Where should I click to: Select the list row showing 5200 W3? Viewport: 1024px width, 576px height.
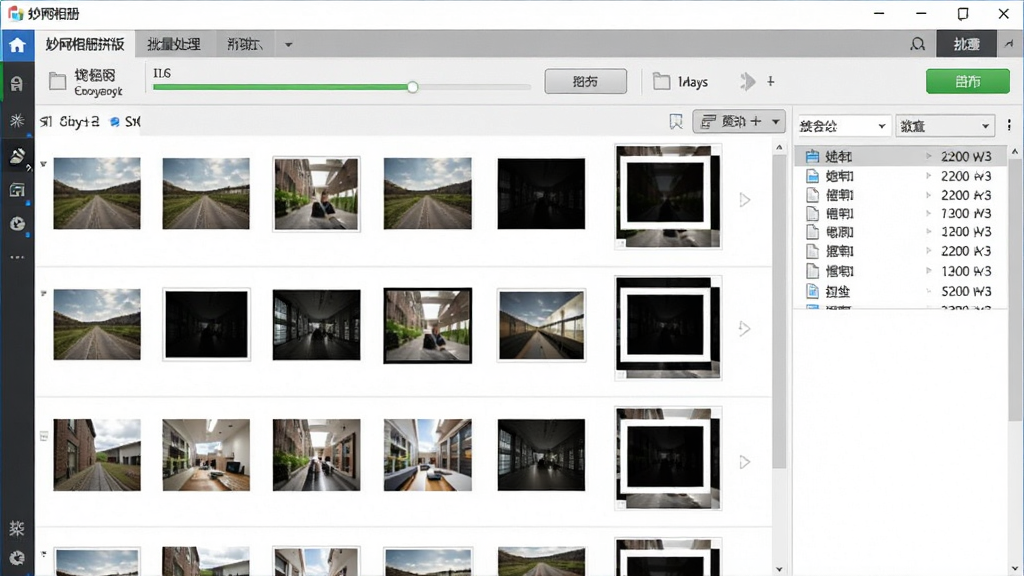900,291
